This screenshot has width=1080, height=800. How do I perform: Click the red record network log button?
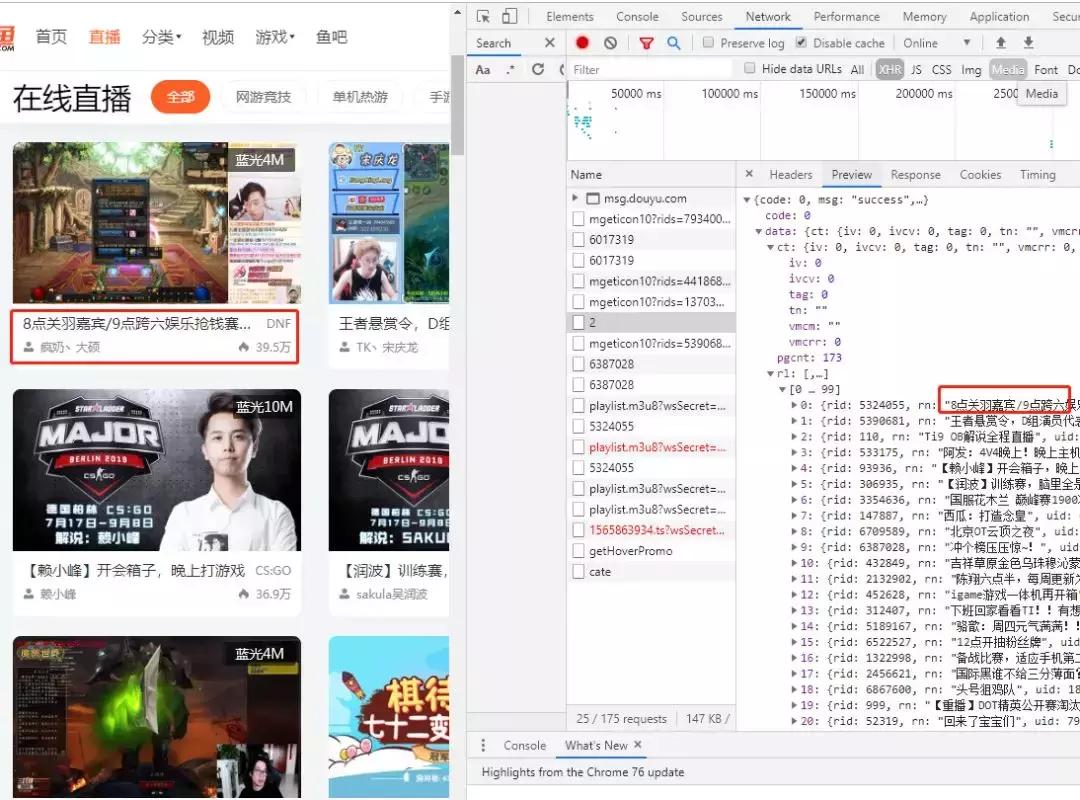coord(582,43)
